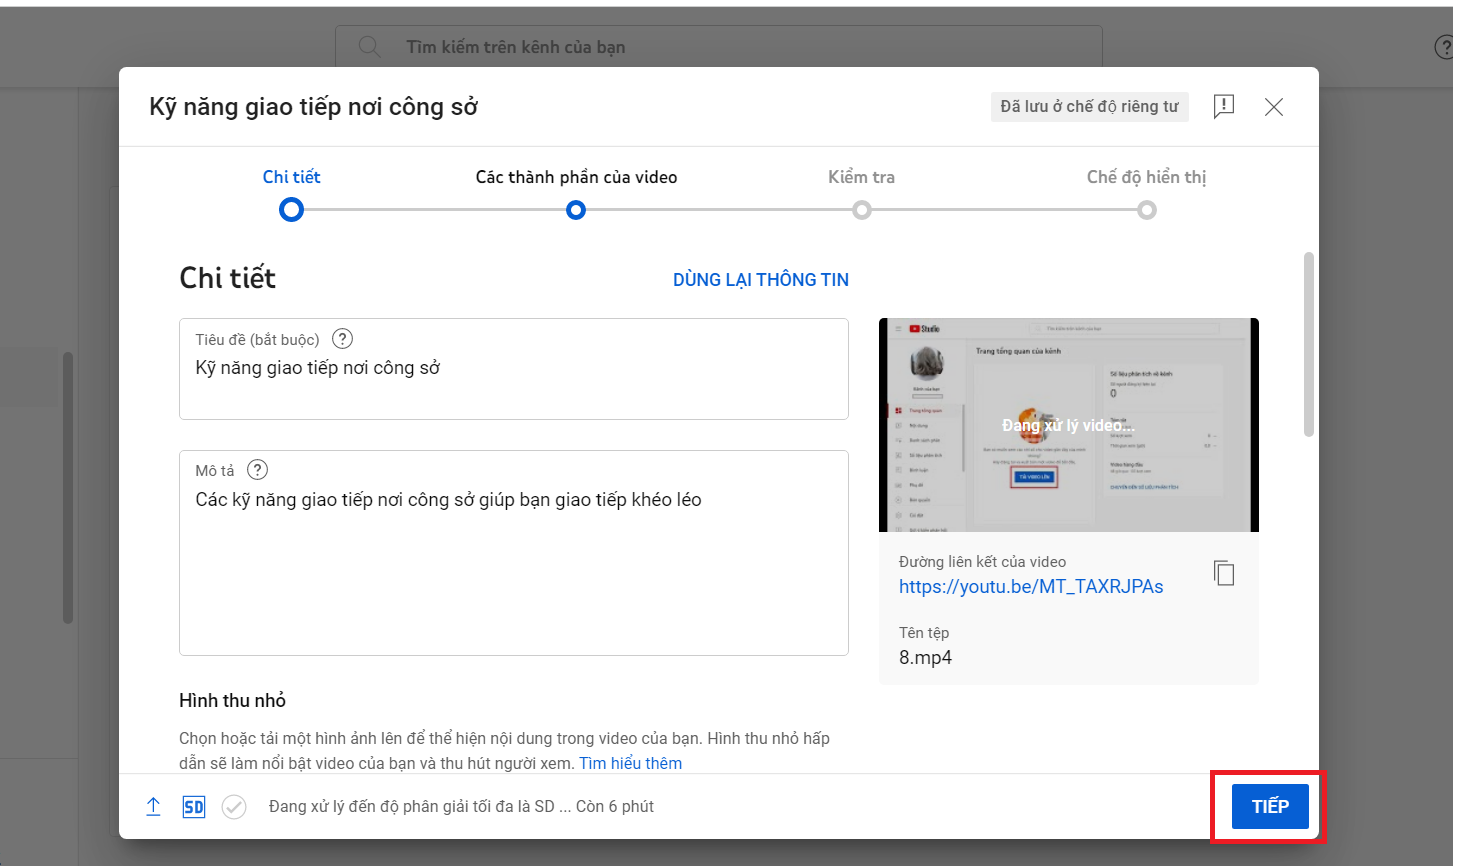This screenshot has height=866, width=1472.
Task: Open the description field help icon
Action: [x=257, y=469]
